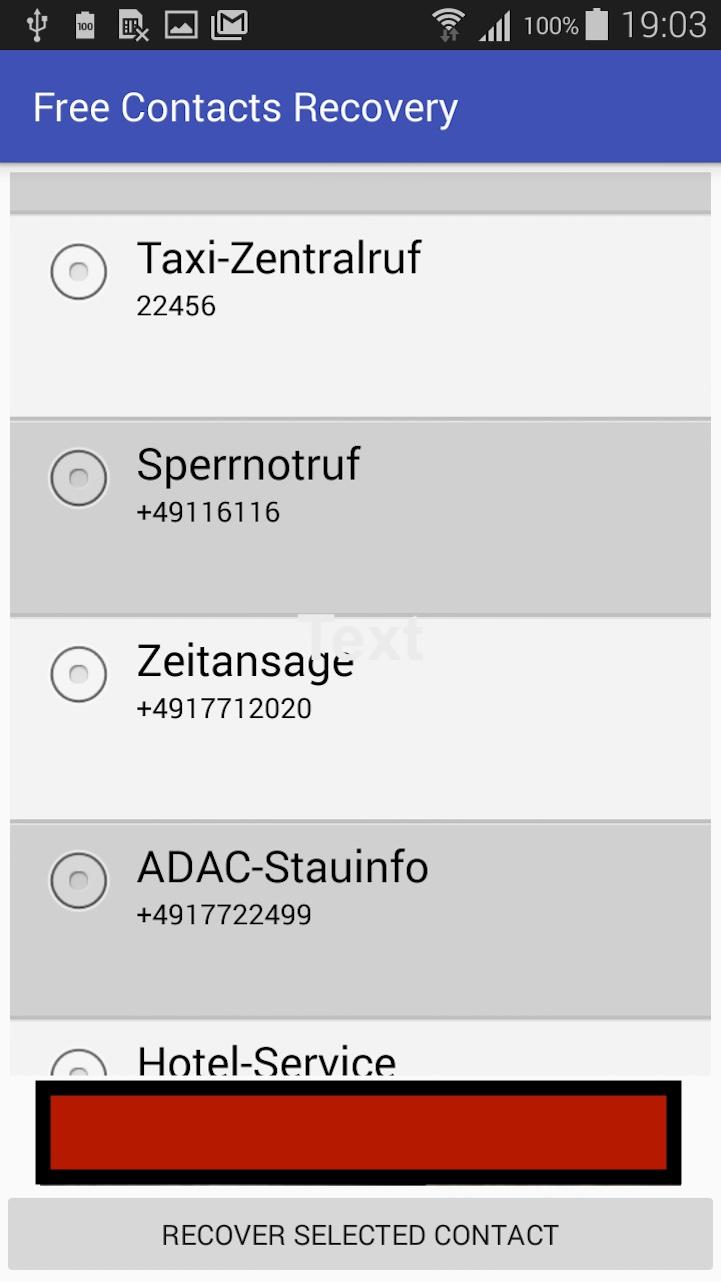Tap the document-with-X notification icon
The width and height of the screenshot is (721, 1282).
coord(133,25)
